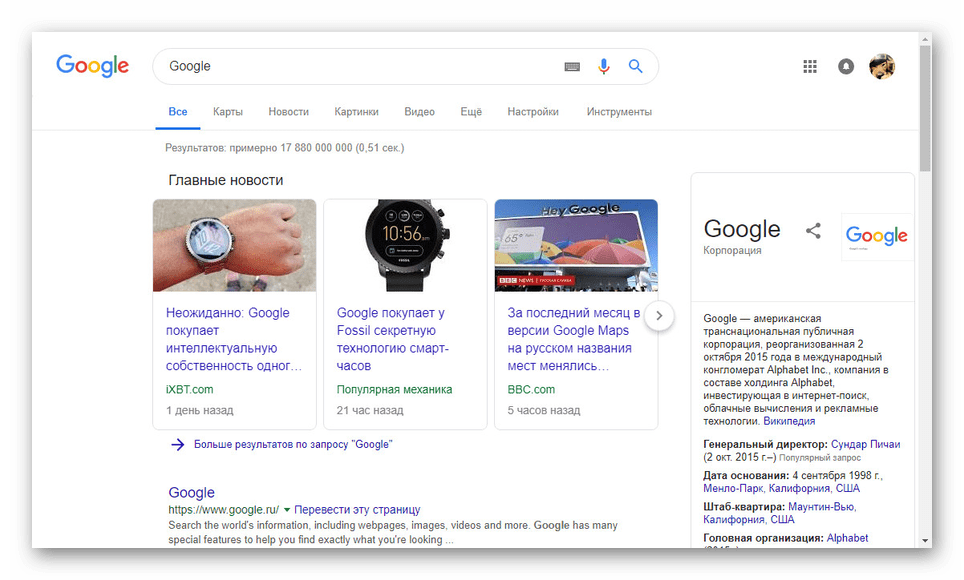Open the wrist smartwatch news thumbnail

tap(234, 245)
